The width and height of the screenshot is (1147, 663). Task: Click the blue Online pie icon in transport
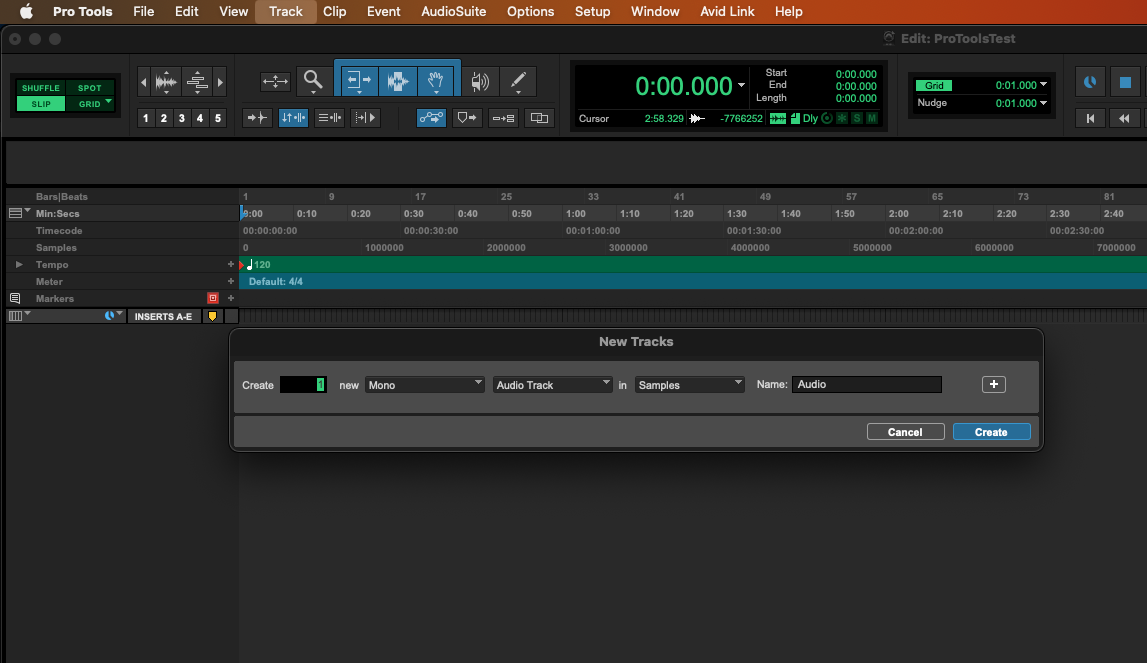click(x=1090, y=82)
